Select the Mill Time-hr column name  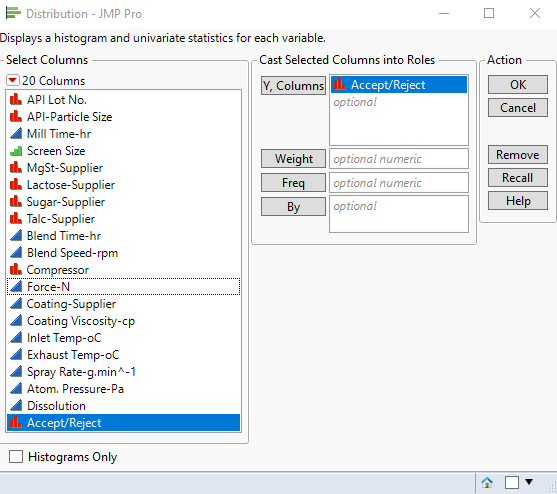(59, 134)
